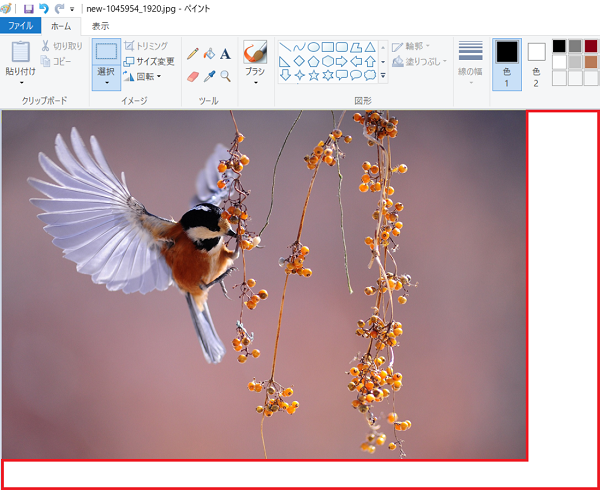The height and width of the screenshot is (490, 600).
Task: Choose the Polygon shape
Action: (x=356, y=47)
